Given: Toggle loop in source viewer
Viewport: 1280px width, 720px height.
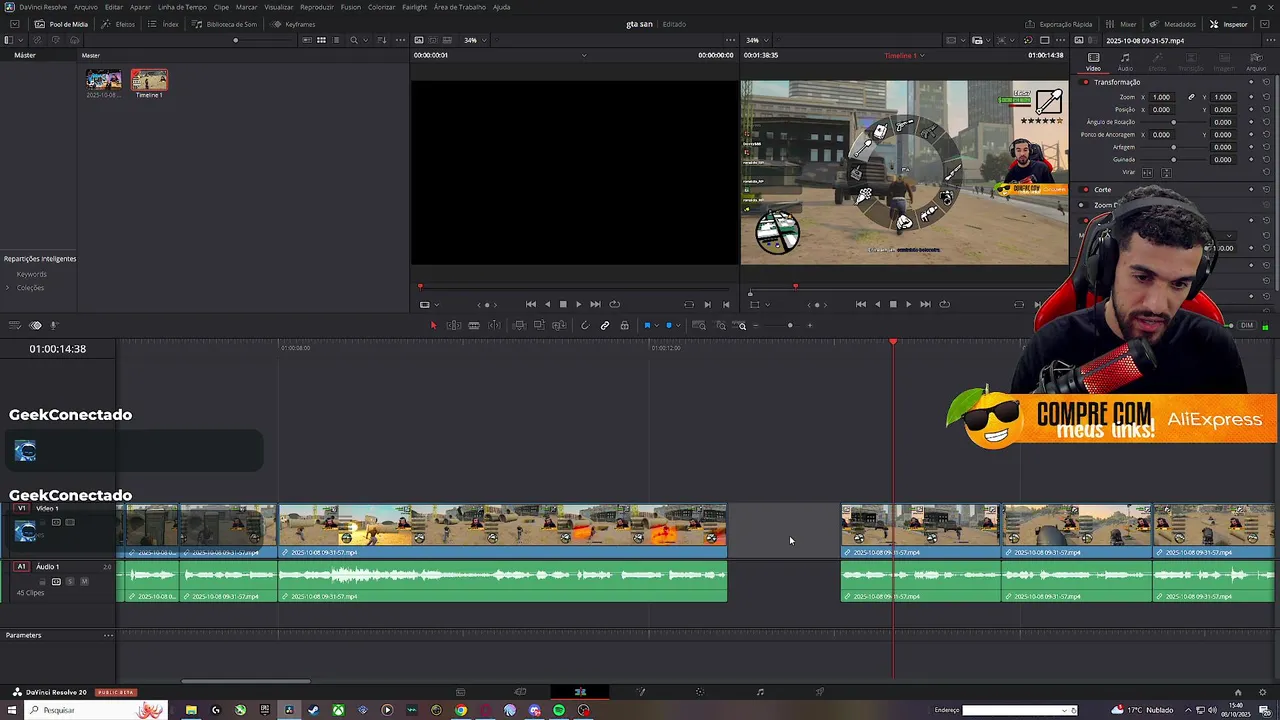Looking at the screenshot, I should [614, 304].
